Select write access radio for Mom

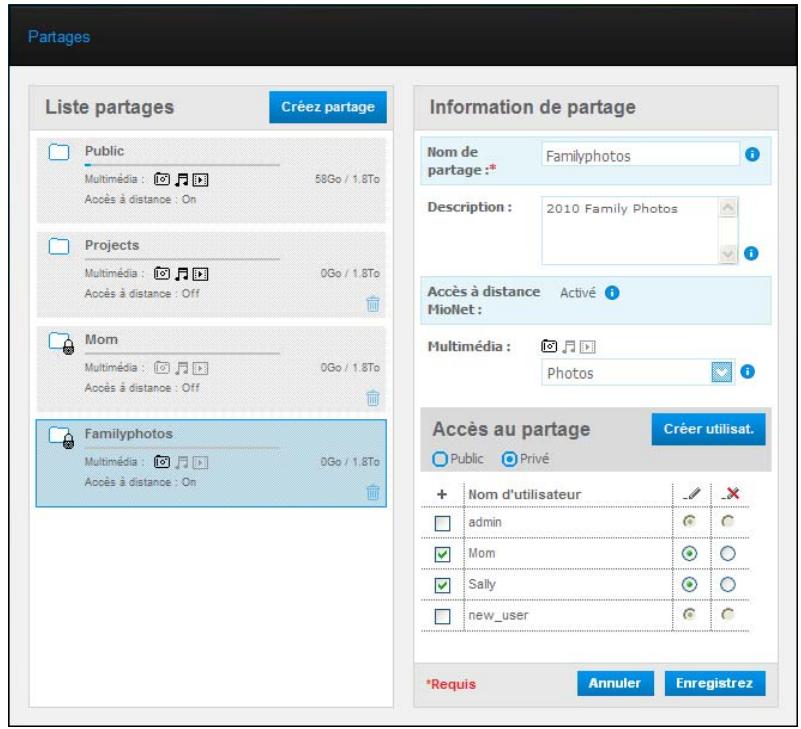[690, 553]
